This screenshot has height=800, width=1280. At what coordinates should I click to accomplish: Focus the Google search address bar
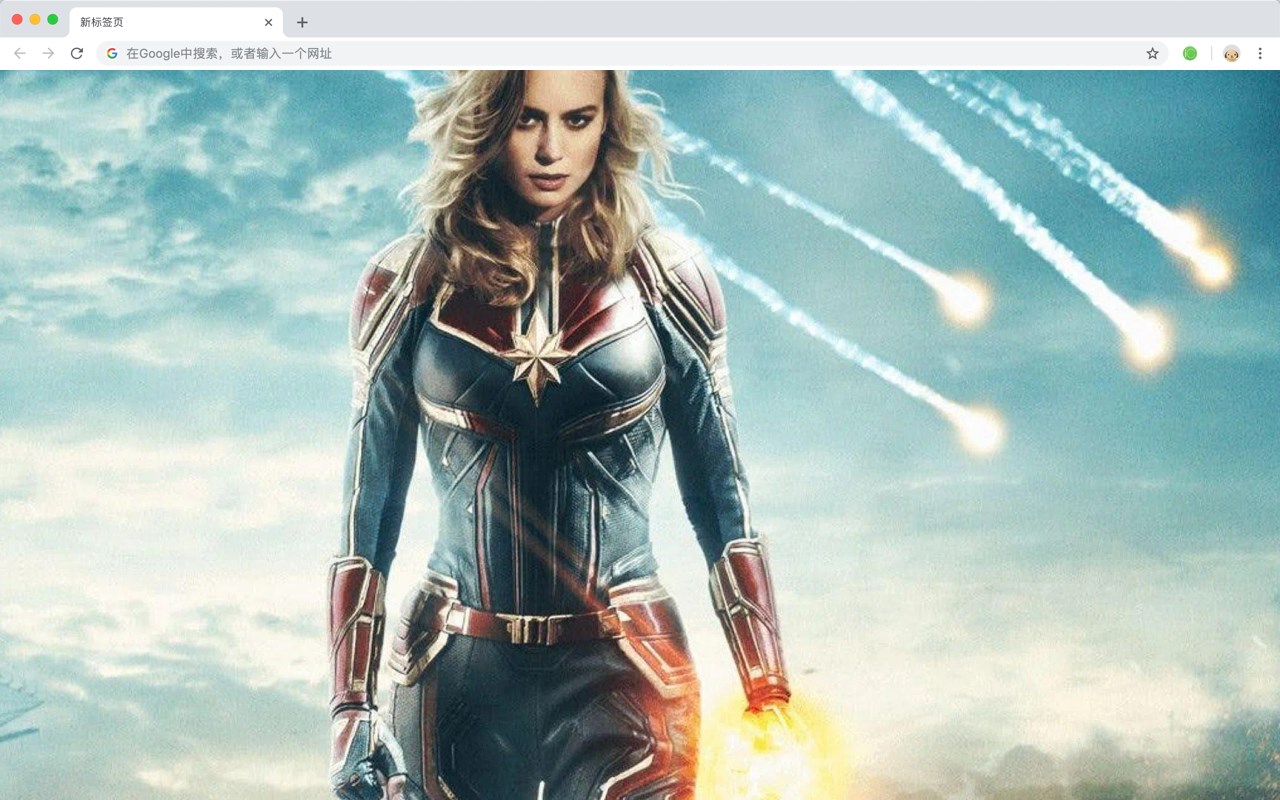[632, 53]
